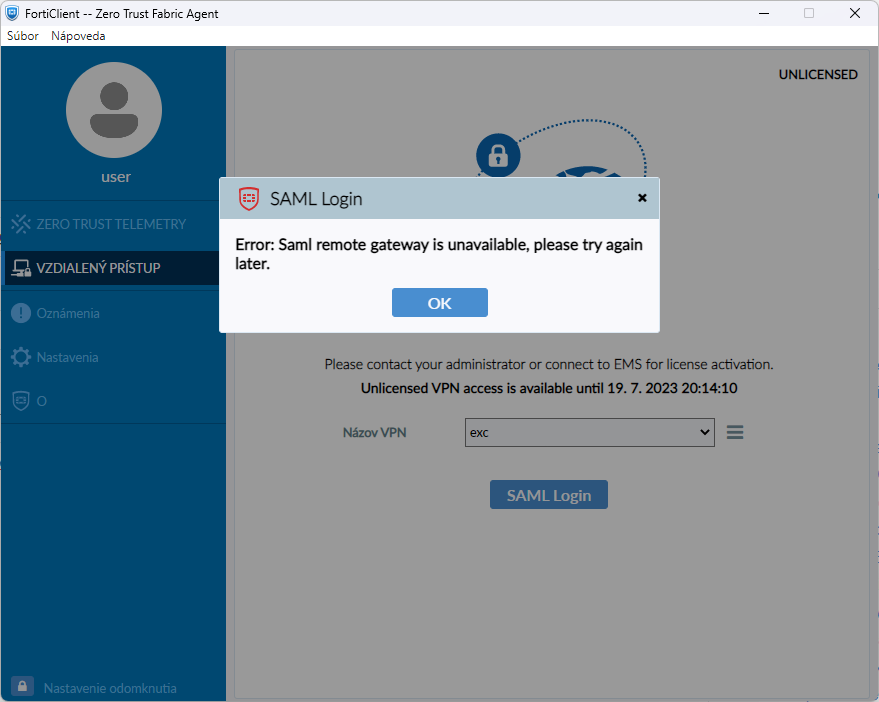The height and width of the screenshot is (702, 879).
Task: Click the 'Please contact your administrator' message
Action: coord(549,364)
